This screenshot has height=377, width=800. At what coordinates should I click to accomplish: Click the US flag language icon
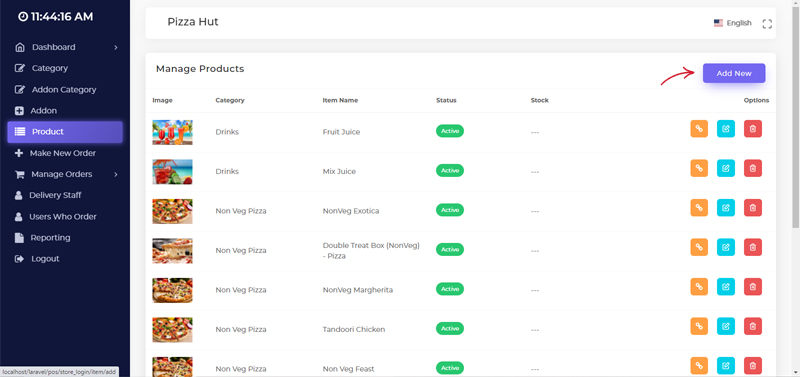(718, 23)
